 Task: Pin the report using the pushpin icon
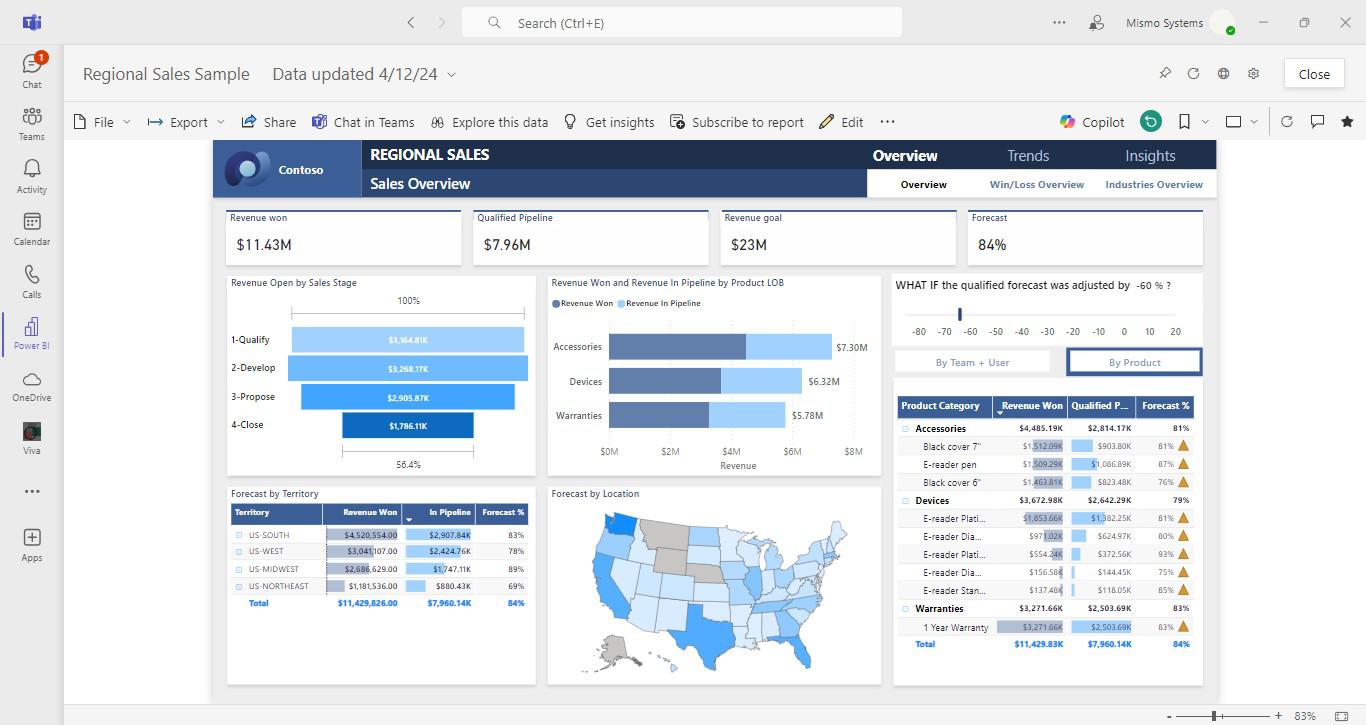coord(1165,74)
